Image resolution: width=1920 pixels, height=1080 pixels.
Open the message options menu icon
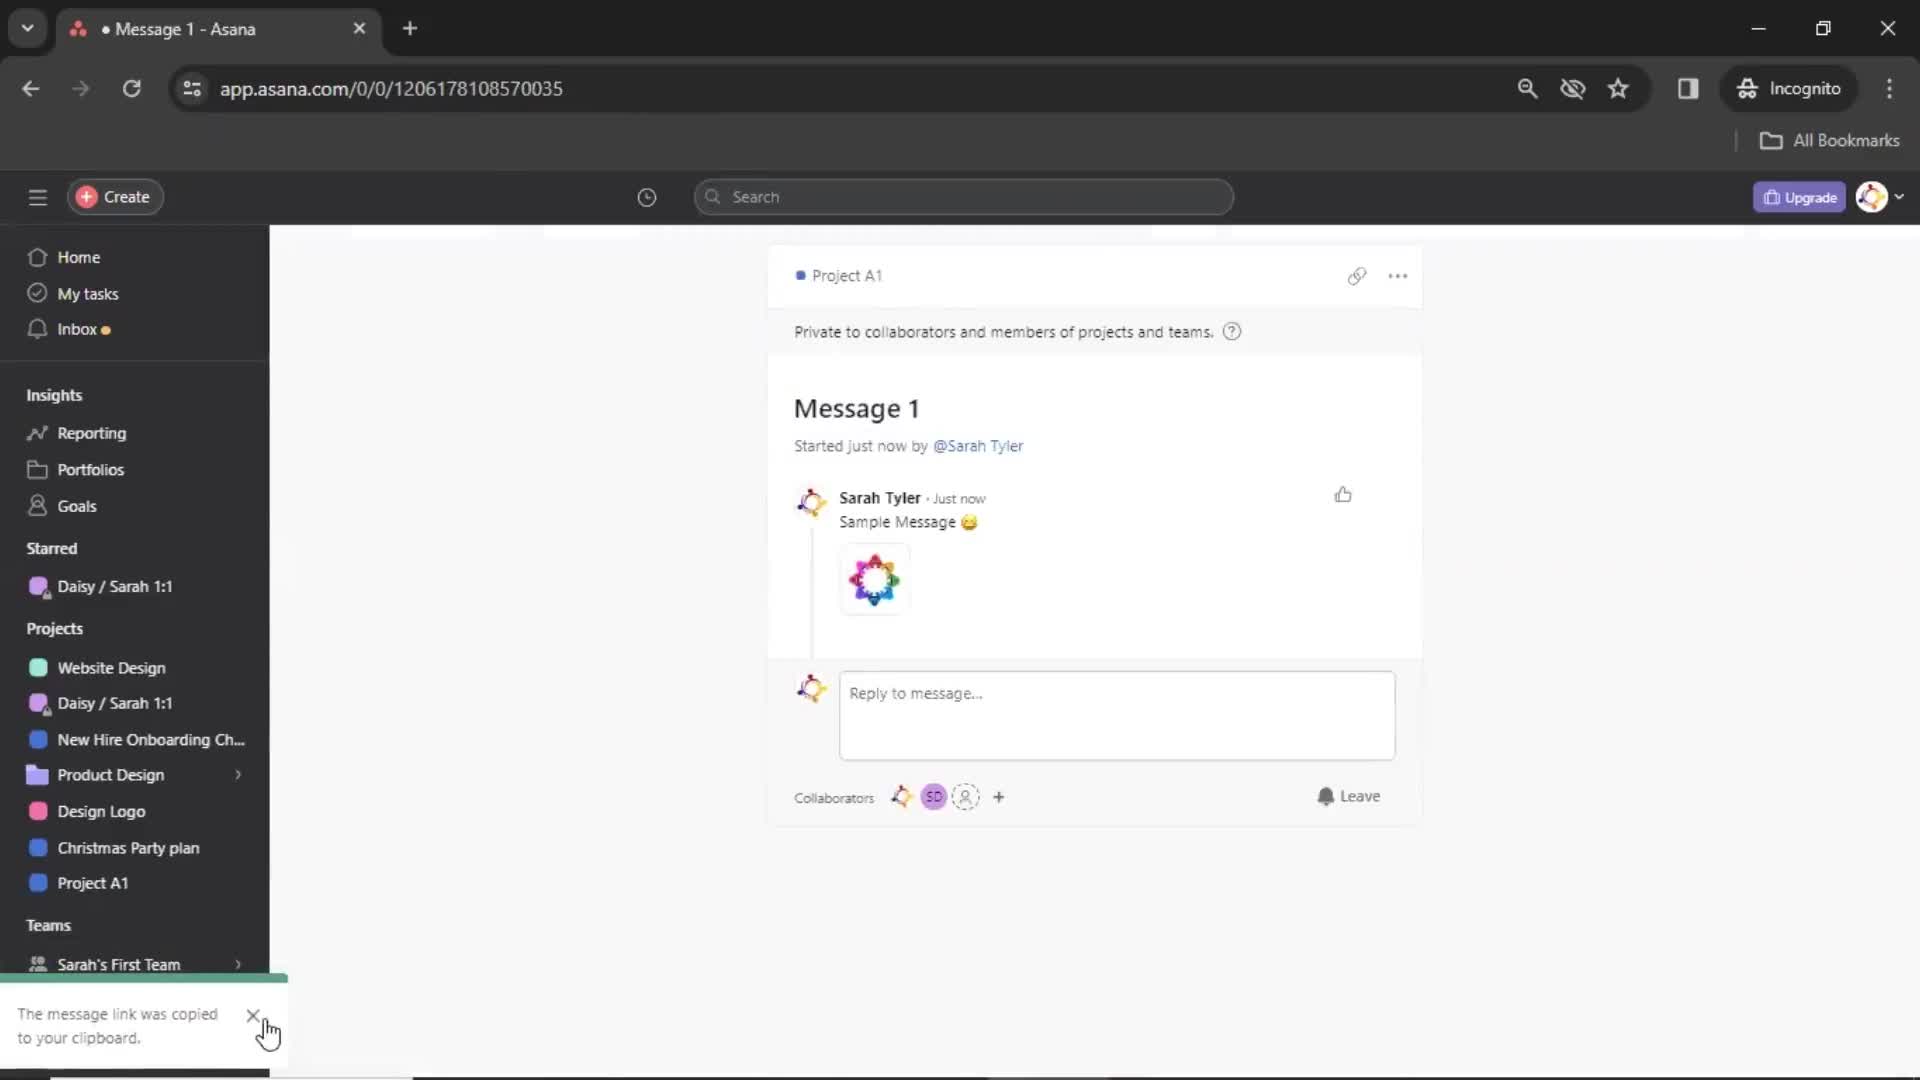(x=1398, y=276)
